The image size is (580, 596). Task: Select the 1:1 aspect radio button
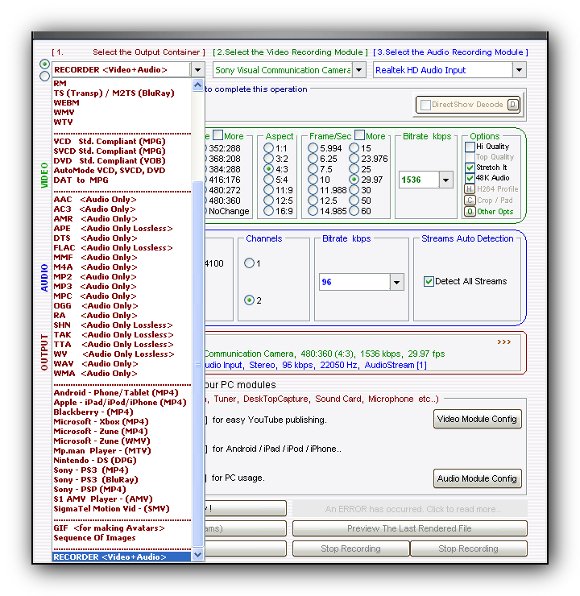coord(268,148)
